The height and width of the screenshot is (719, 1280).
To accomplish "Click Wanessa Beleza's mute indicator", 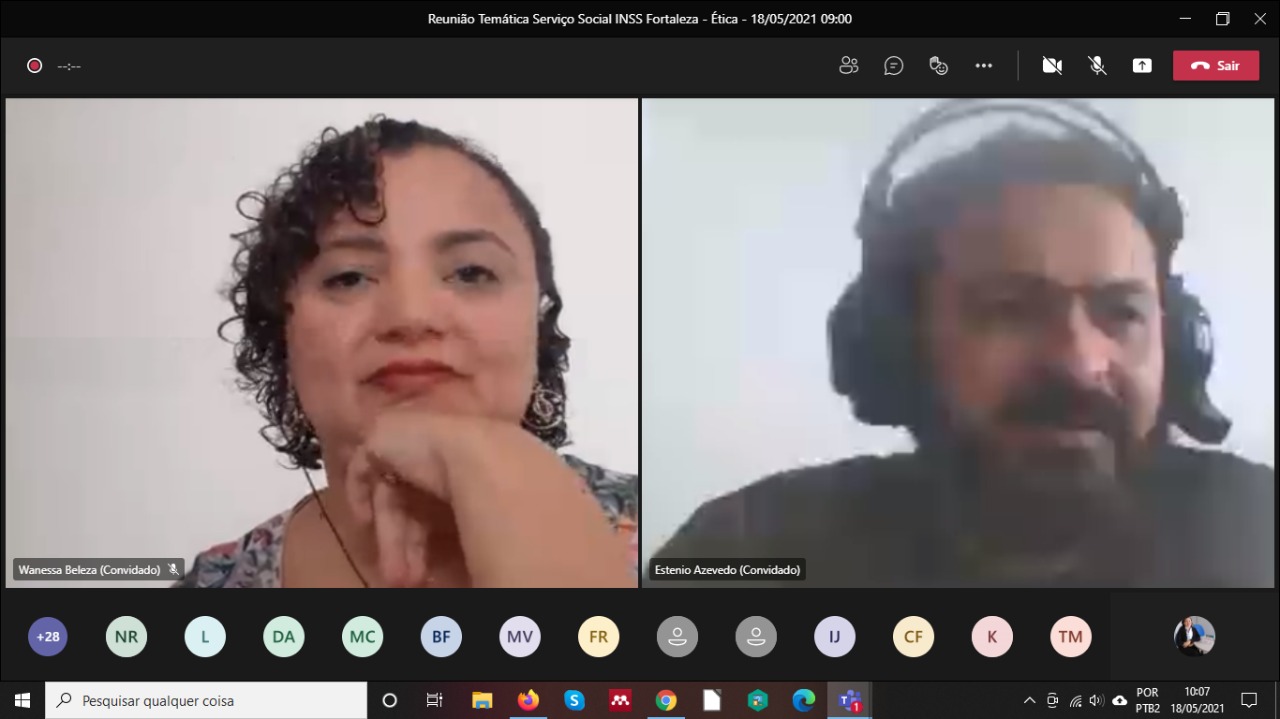I will [173, 569].
